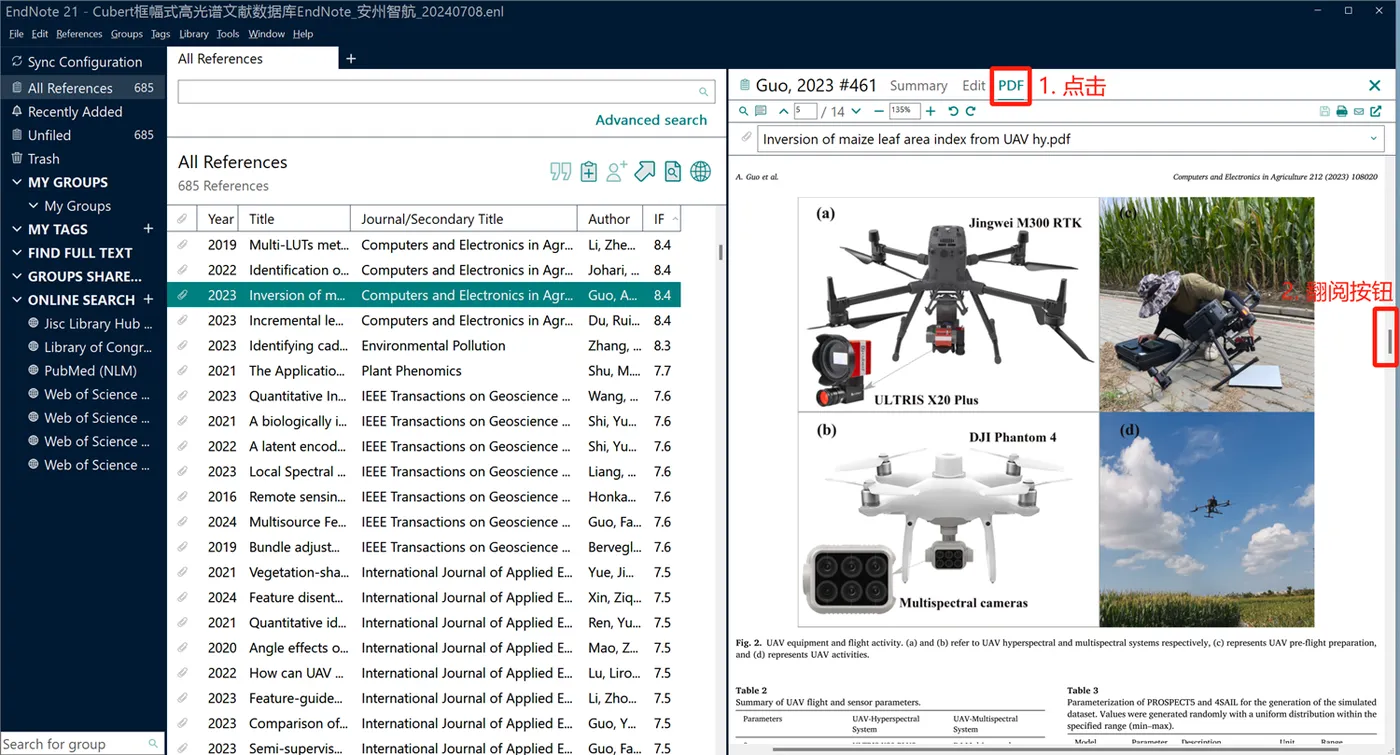Print the PDF with printer icon
Viewport: 1400px width, 755px height.
pos(1342,111)
